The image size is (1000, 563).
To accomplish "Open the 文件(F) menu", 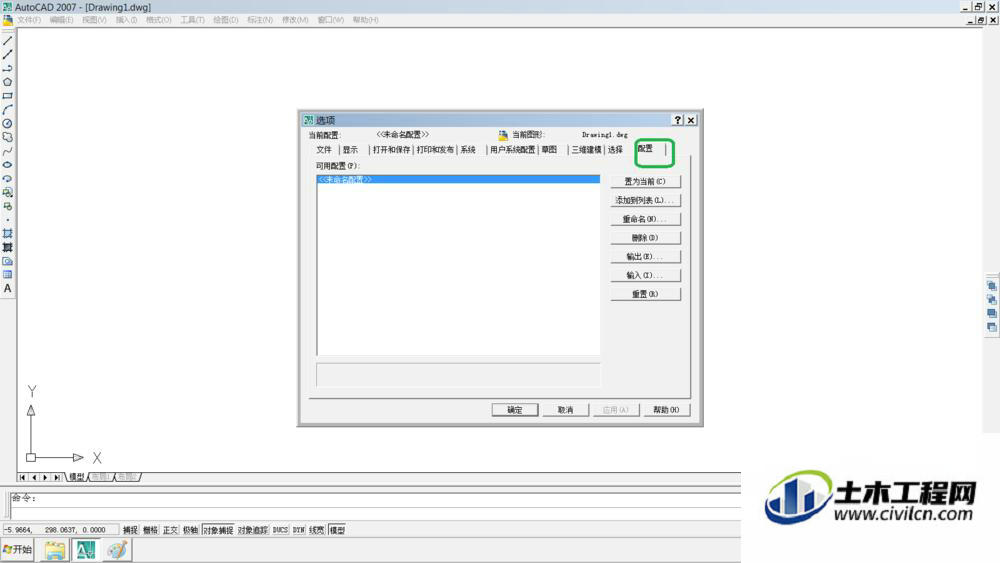I will point(29,20).
